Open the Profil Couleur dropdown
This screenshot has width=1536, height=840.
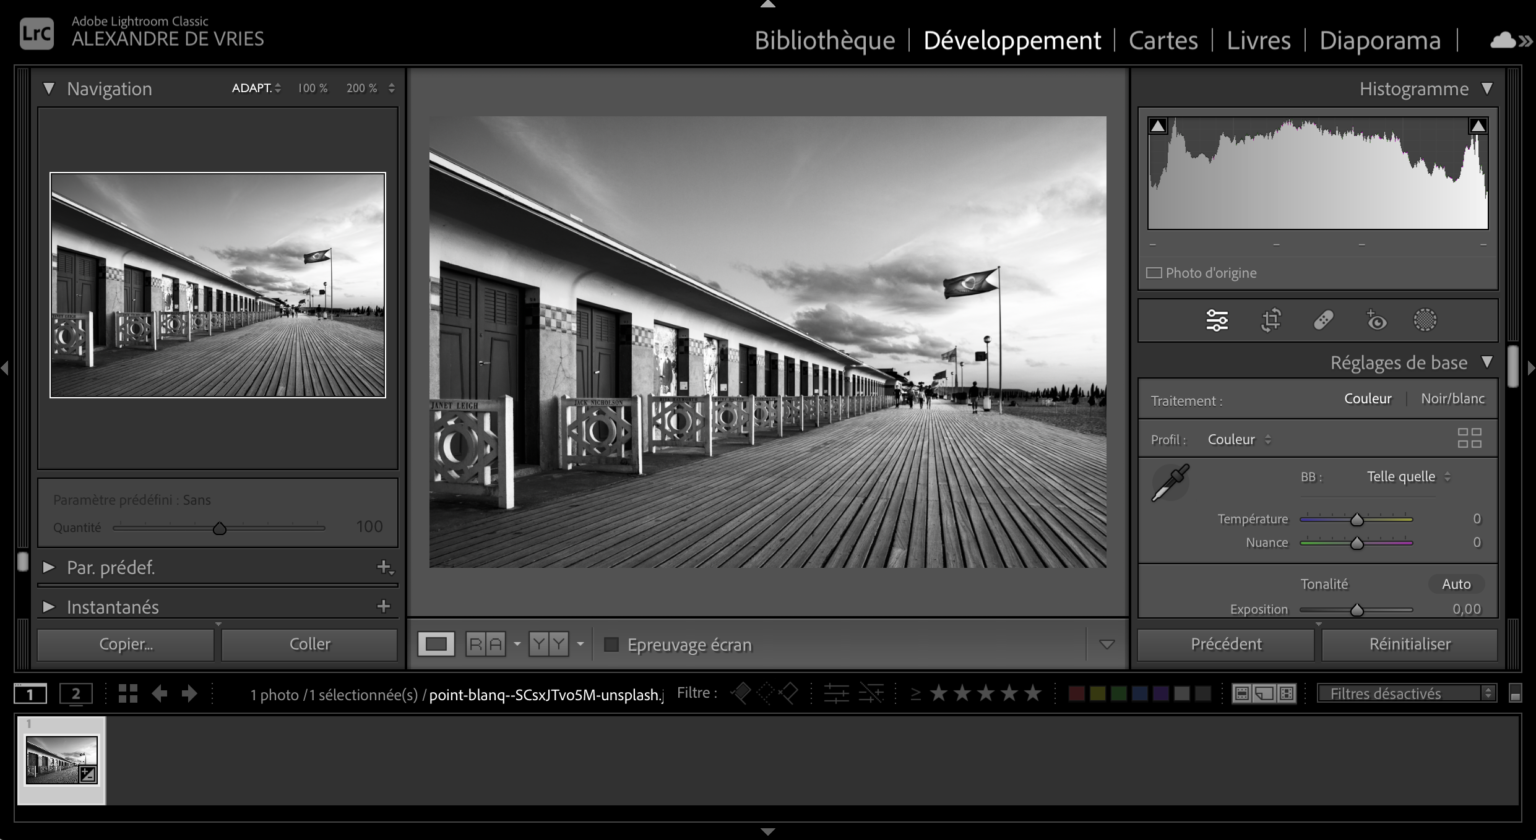[x=1239, y=439]
